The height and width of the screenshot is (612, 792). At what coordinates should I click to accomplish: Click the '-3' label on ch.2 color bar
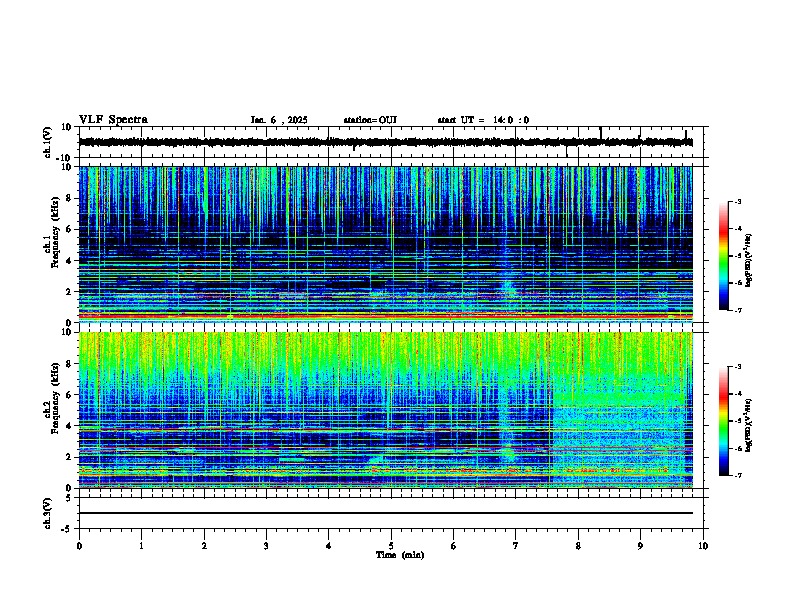pyautogui.click(x=737, y=367)
